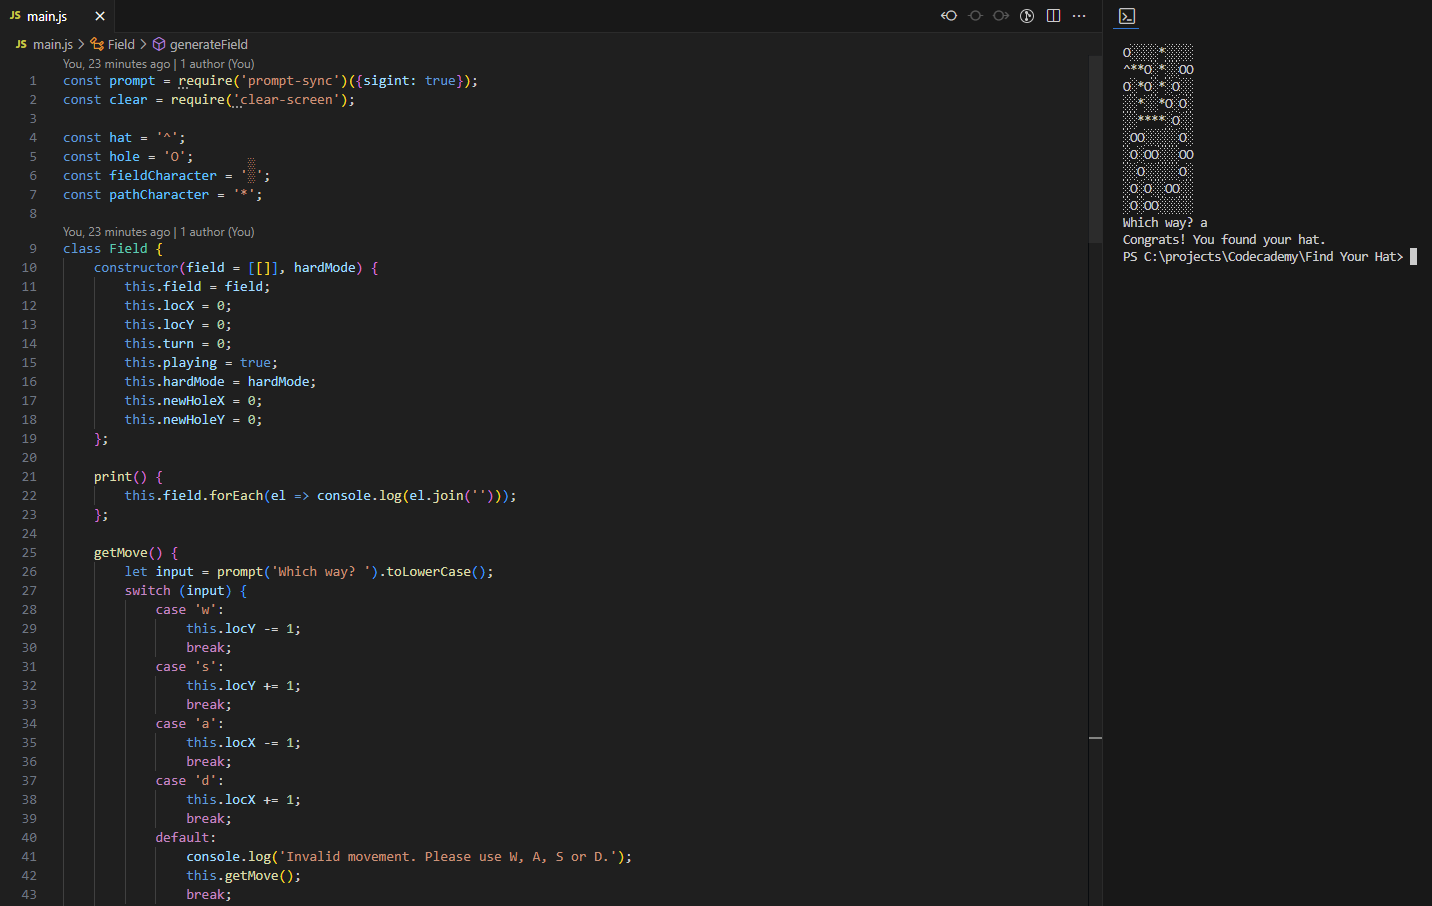
Task: Open previous change (GitLens) icon
Action: coord(949,16)
